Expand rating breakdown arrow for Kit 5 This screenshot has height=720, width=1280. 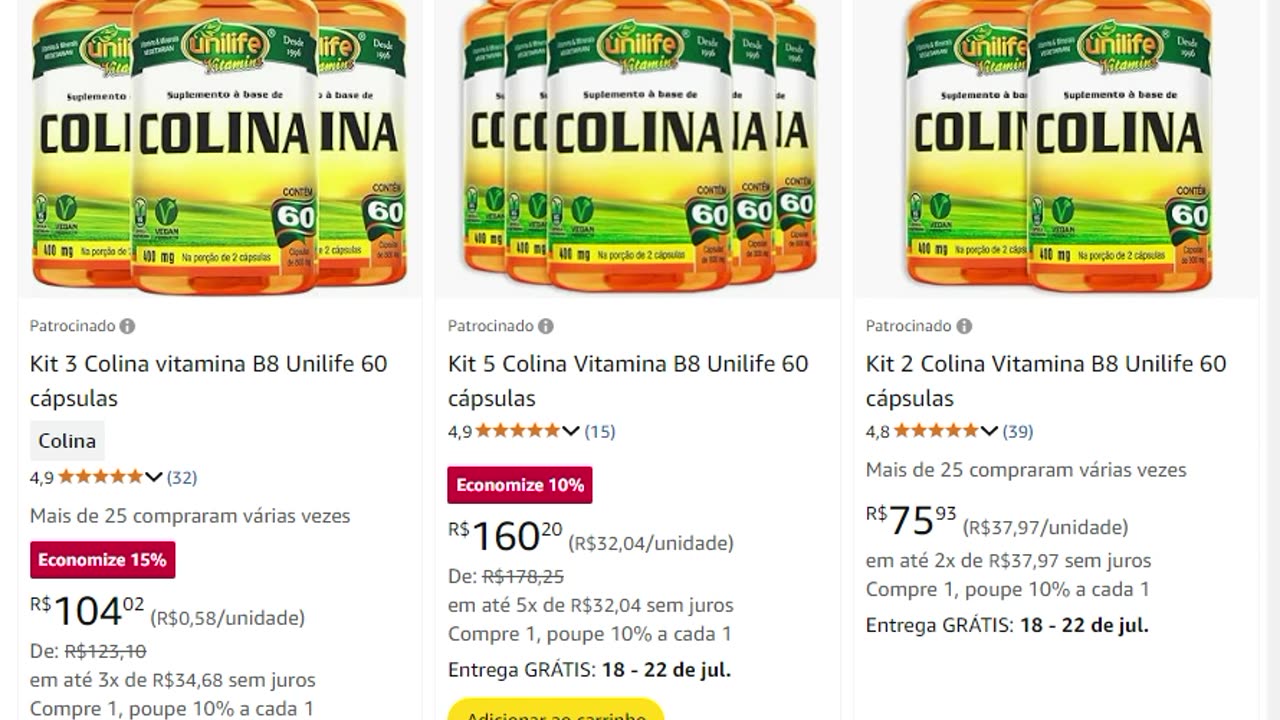pos(571,431)
